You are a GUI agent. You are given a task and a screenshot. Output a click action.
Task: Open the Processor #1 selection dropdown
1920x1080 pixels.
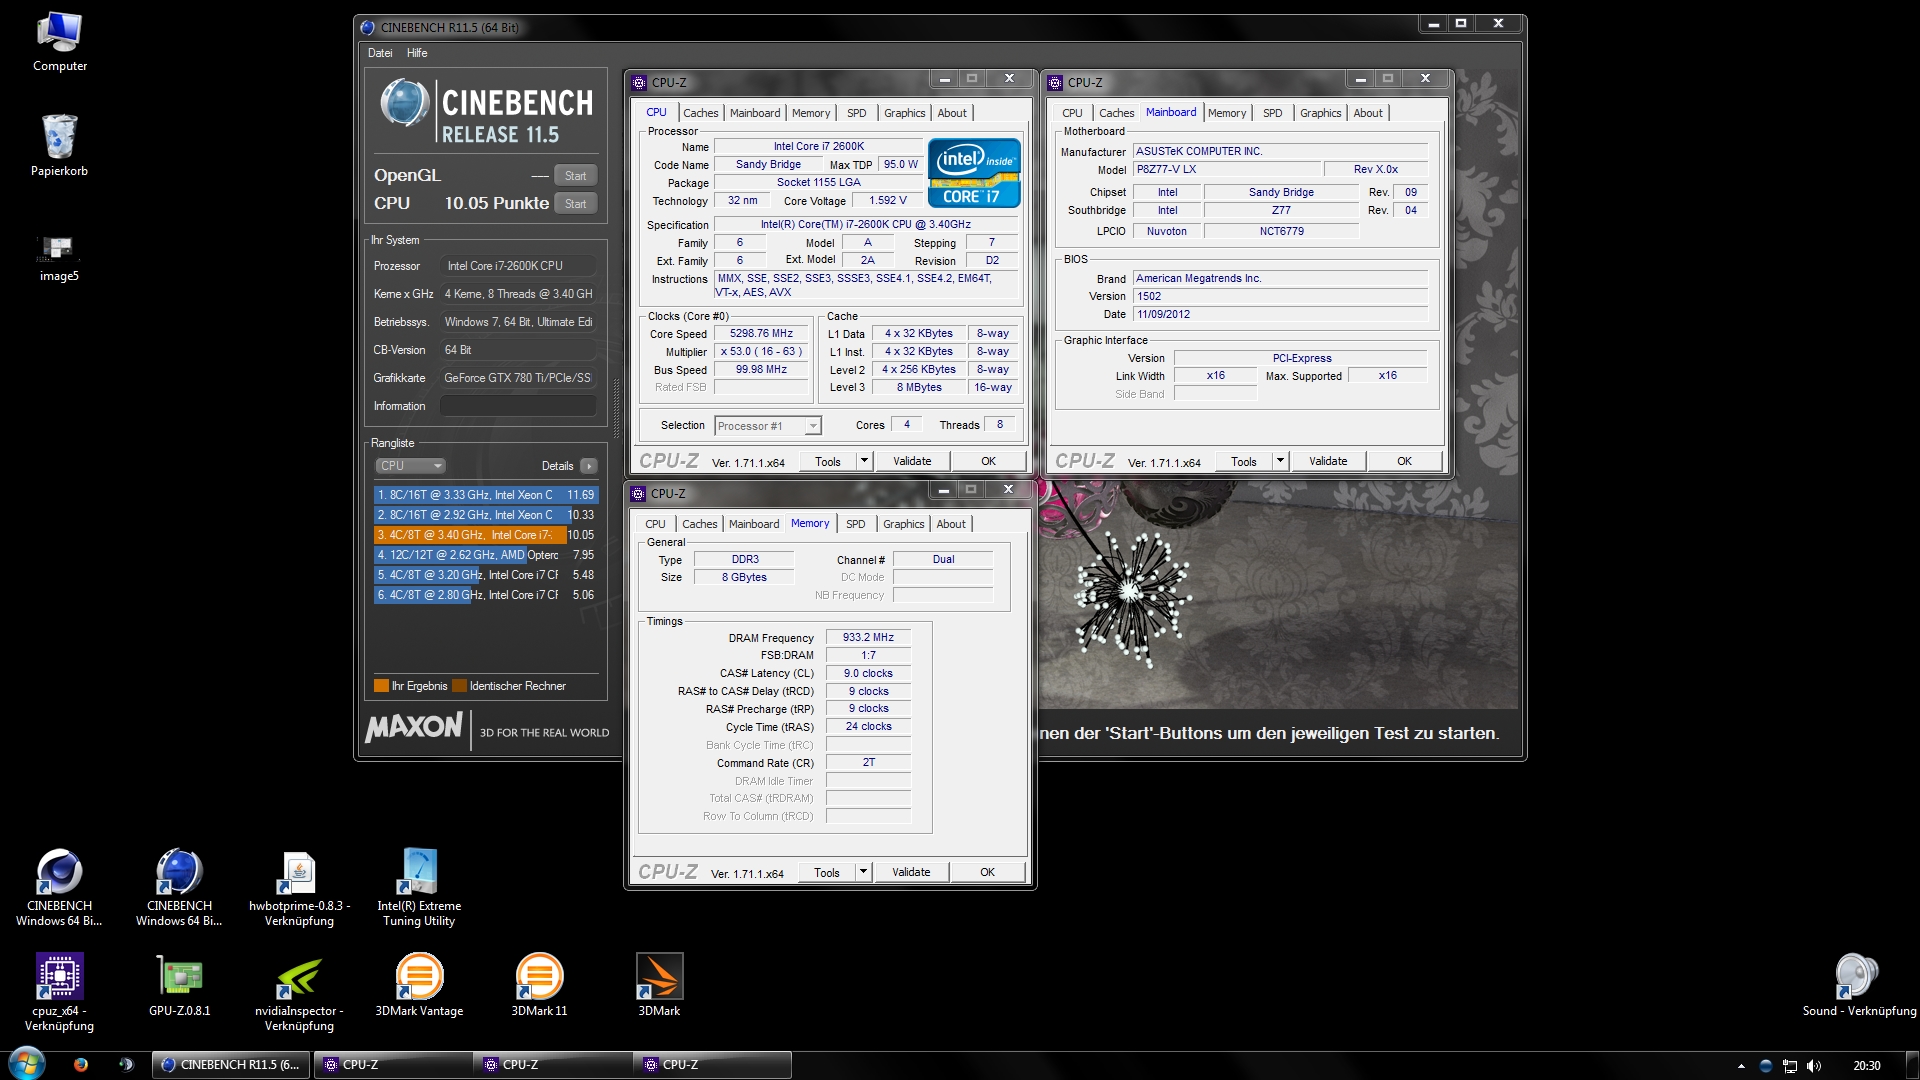tap(767, 426)
